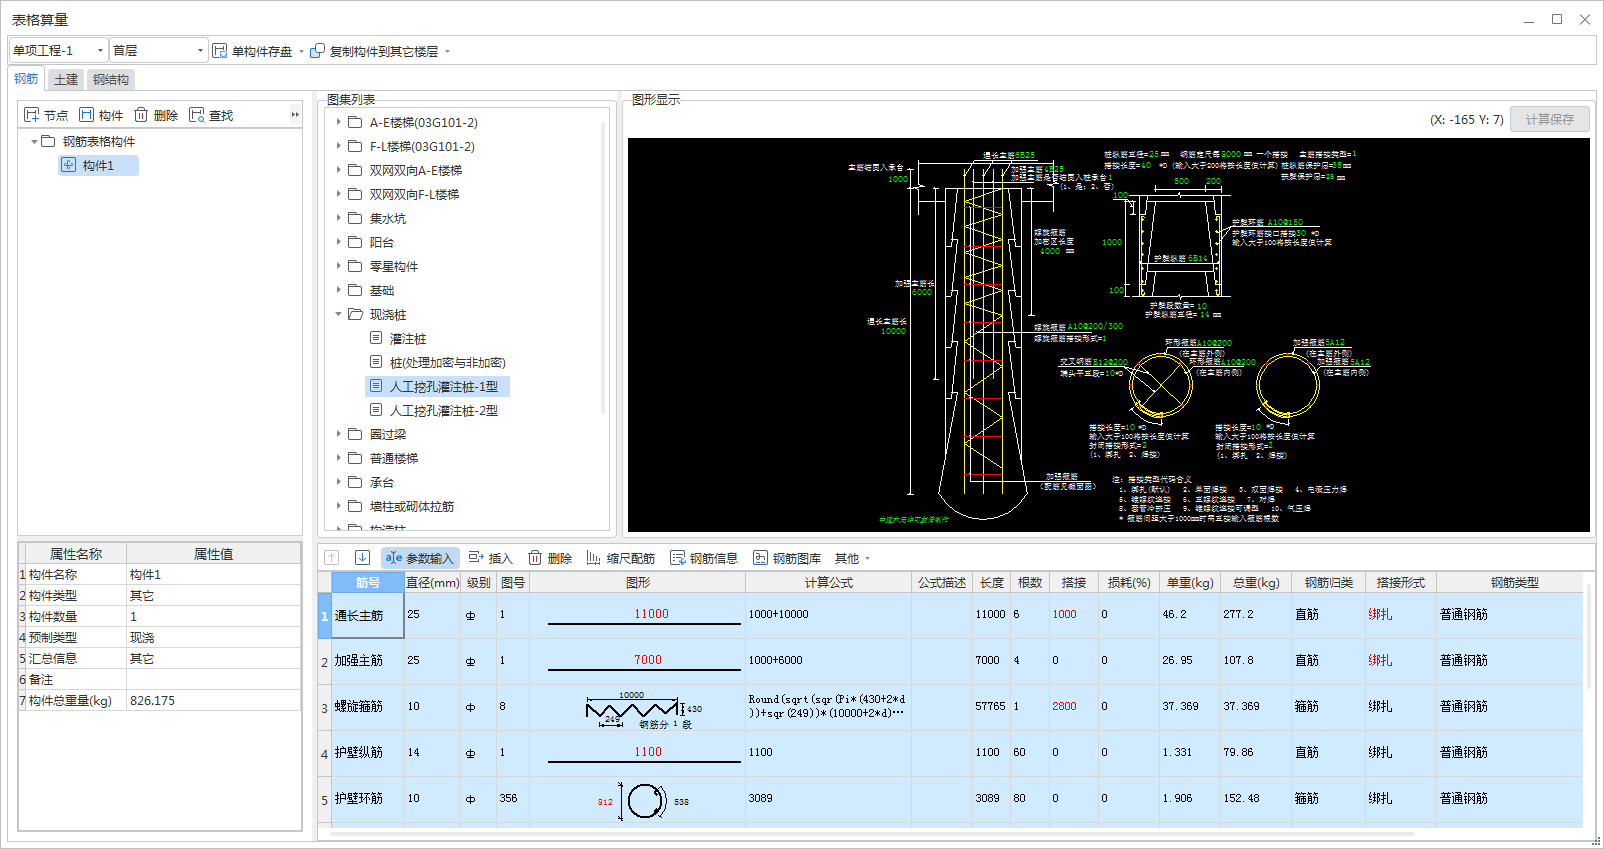This screenshot has width=1604, height=849.
Task: Move the rebar row down with the down arrow
Action: [x=362, y=558]
